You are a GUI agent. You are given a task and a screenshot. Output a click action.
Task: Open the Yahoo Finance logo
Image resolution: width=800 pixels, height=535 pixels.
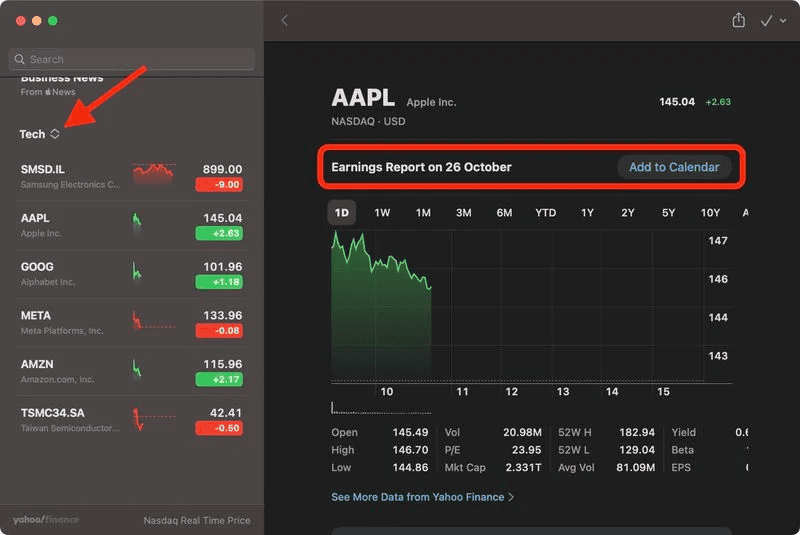coord(46,520)
